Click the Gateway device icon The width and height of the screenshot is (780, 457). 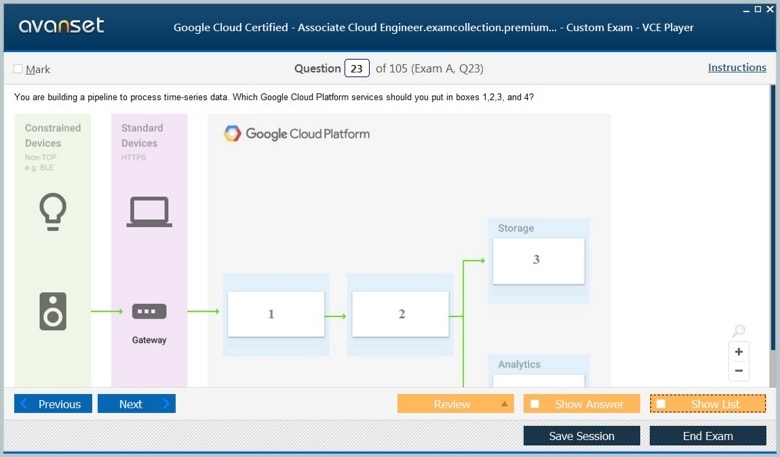(149, 312)
